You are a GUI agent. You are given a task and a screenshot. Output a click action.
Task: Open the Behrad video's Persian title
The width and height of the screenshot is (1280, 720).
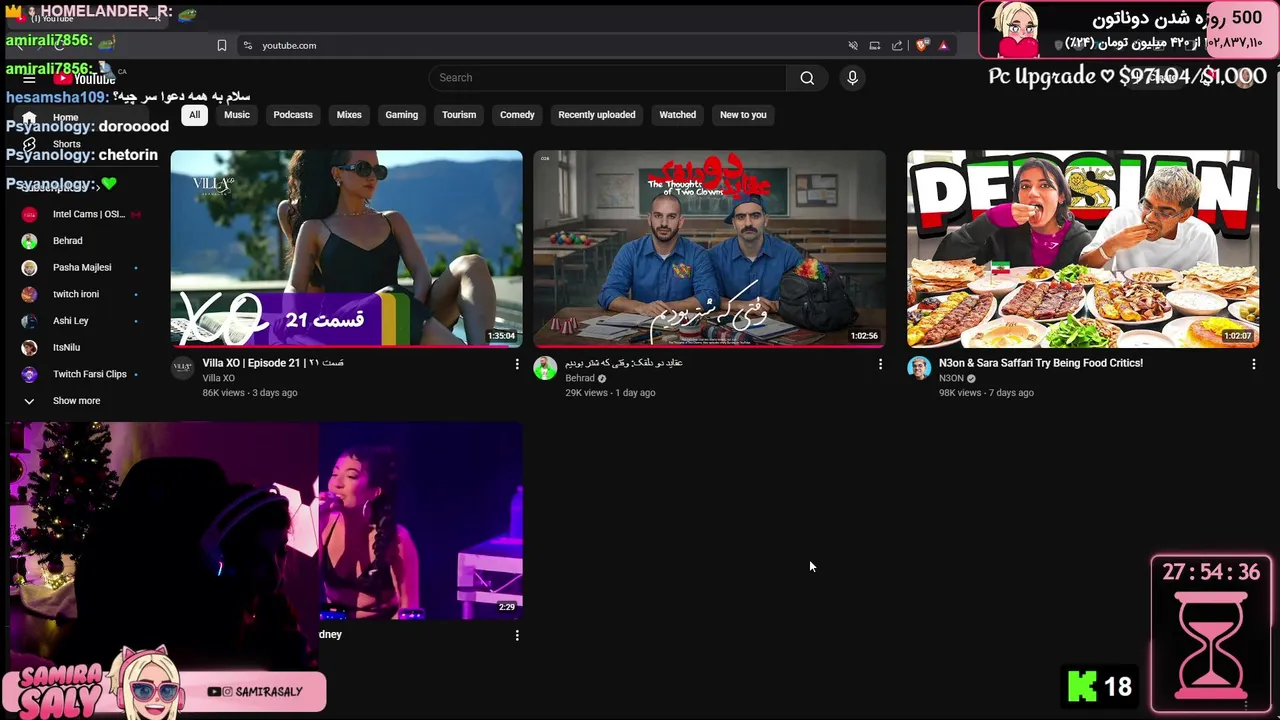click(623, 363)
